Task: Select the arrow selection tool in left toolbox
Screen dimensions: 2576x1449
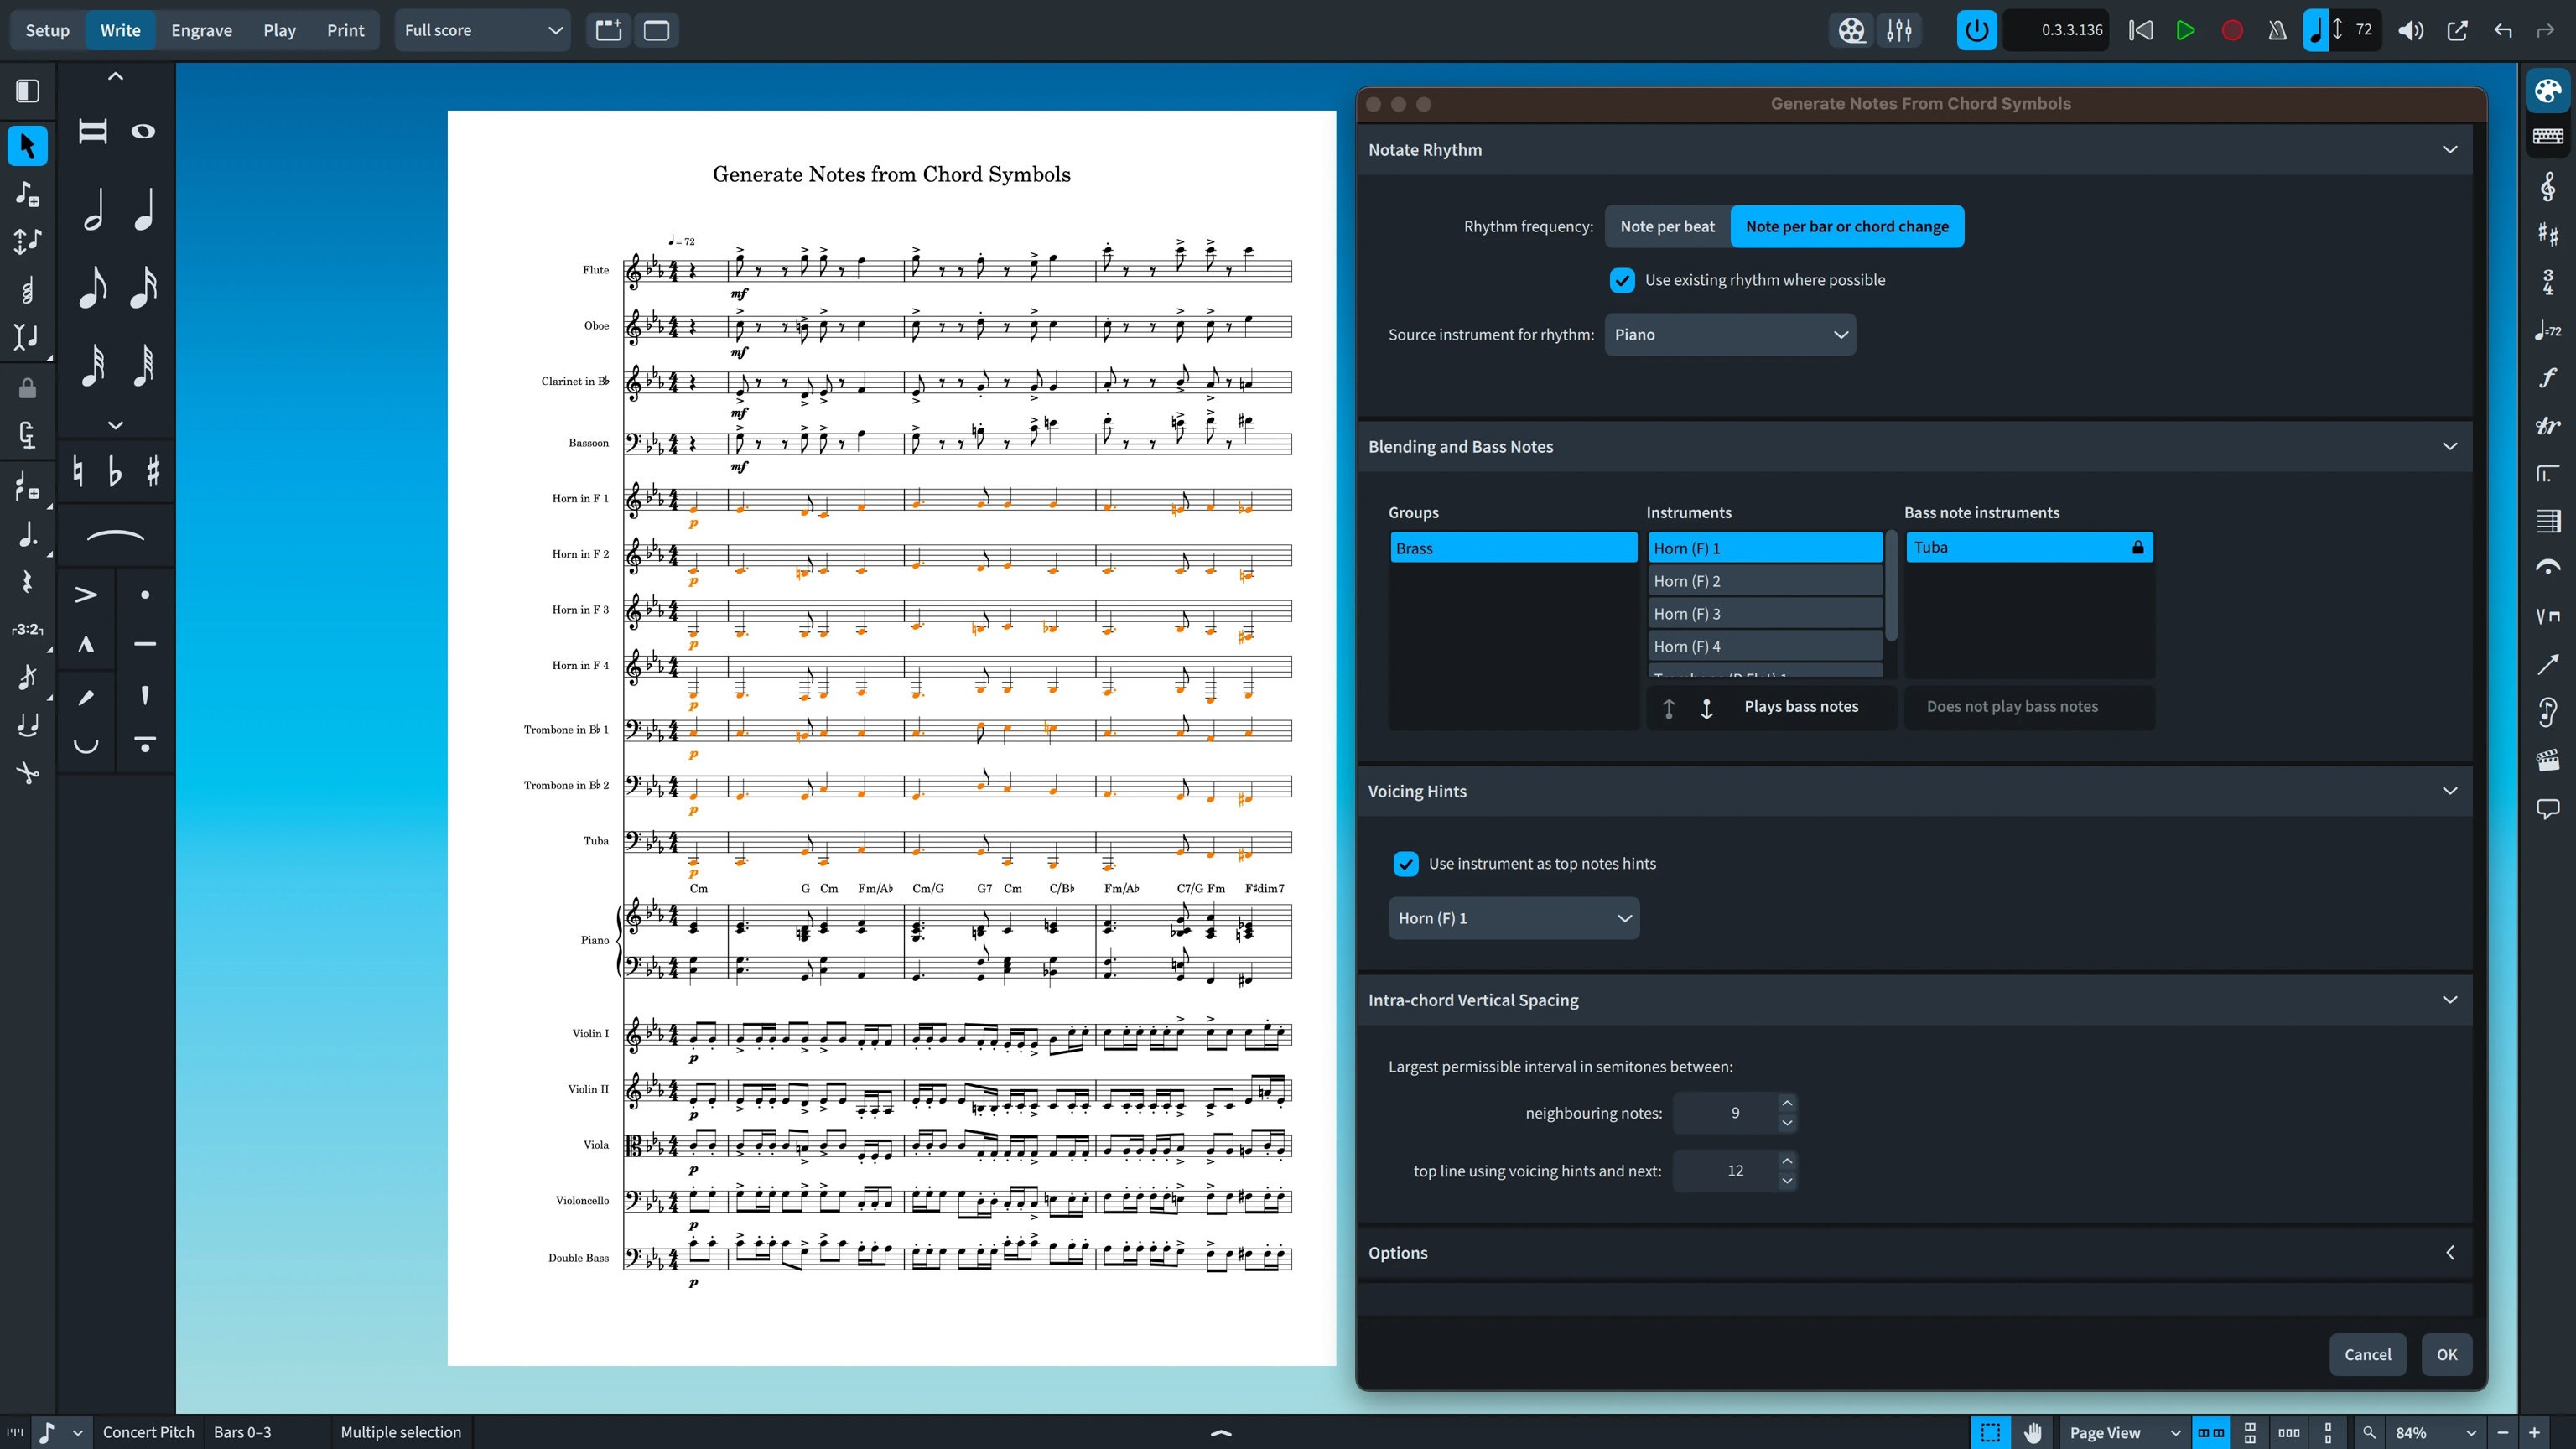Action: pyautogui.click(x=27, y=146)
